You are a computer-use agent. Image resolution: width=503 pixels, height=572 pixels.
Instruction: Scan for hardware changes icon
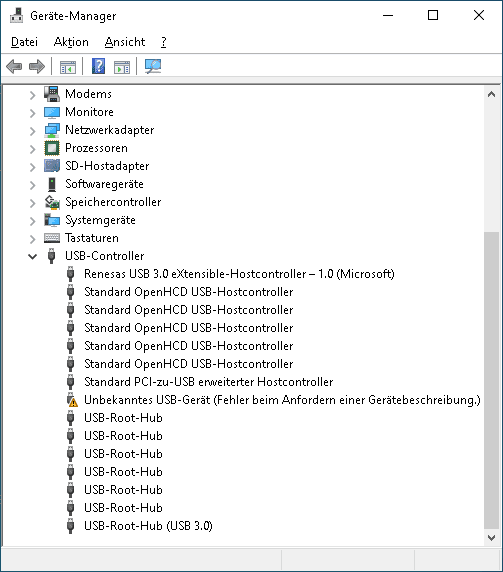pyautogui.click(x=153, y=66)
